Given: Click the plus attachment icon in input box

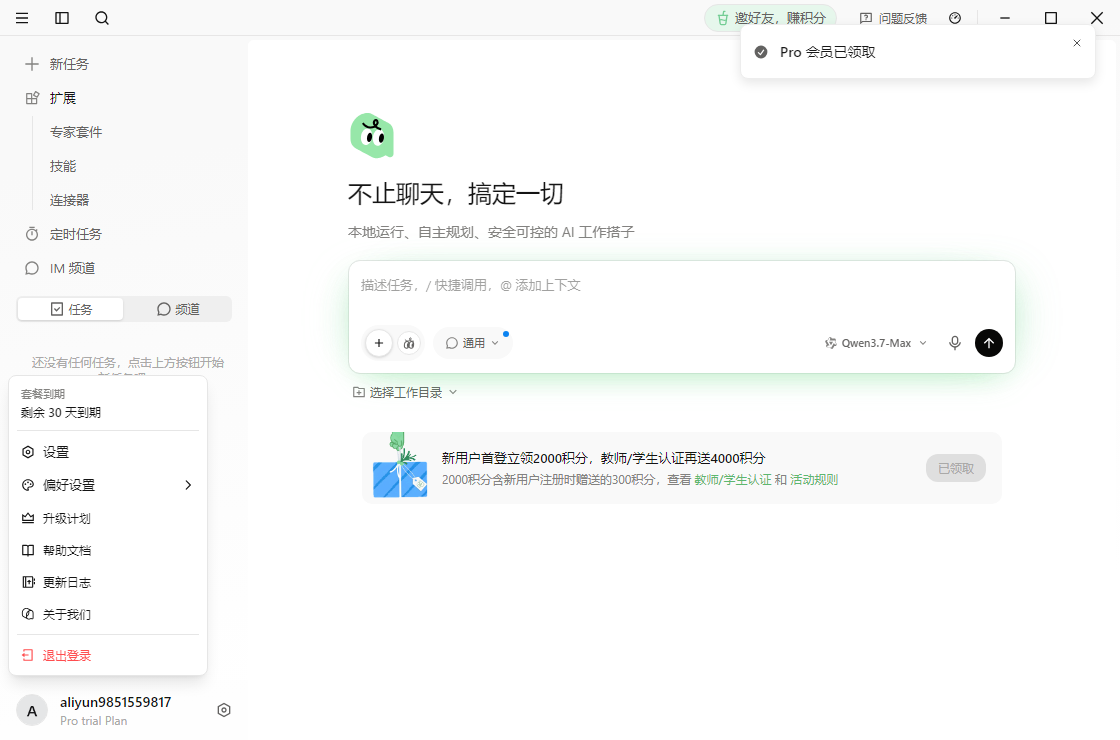Looking at the screenshot, I should pyautogui.click(x=379, y=343).
